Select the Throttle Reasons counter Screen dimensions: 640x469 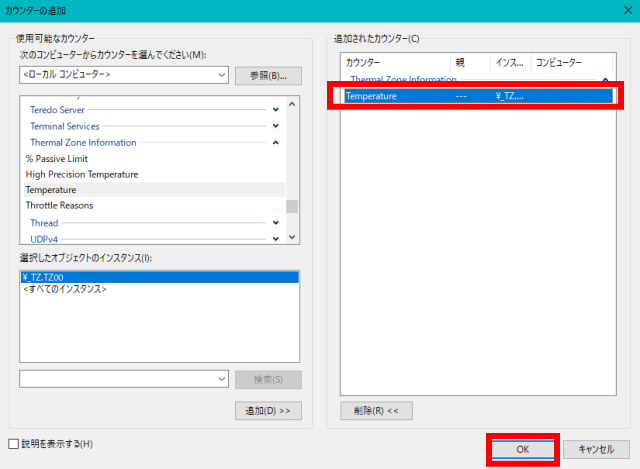pyautogui.click(x=59, y=205)
